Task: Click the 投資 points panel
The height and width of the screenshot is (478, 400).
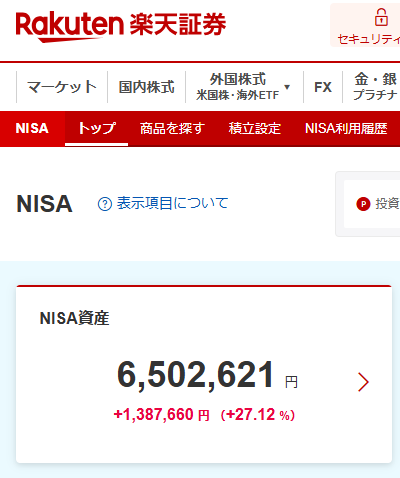Action: [372, 204]
